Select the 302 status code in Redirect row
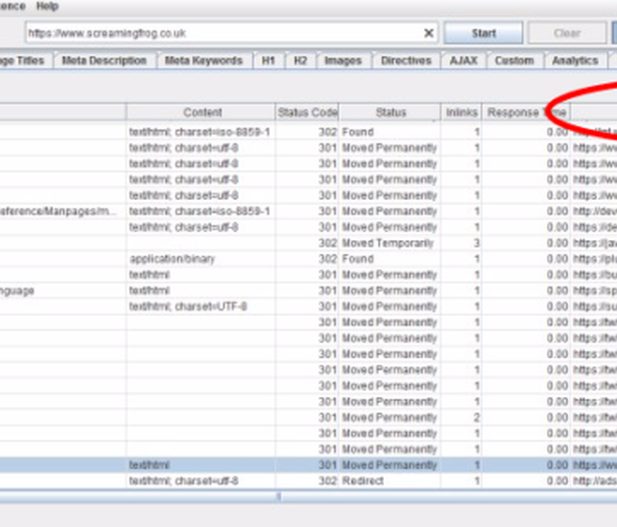Viewport: 617px width, 527px height. [307, 481]
